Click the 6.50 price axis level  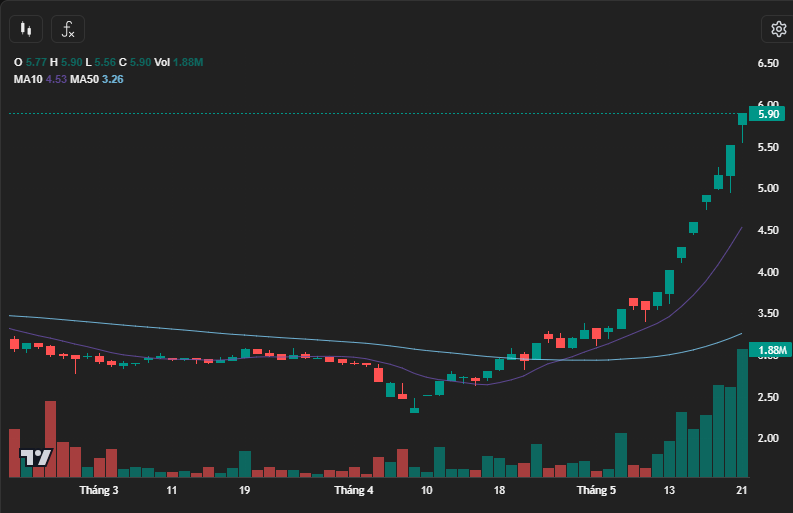click(x=768, y=63)
